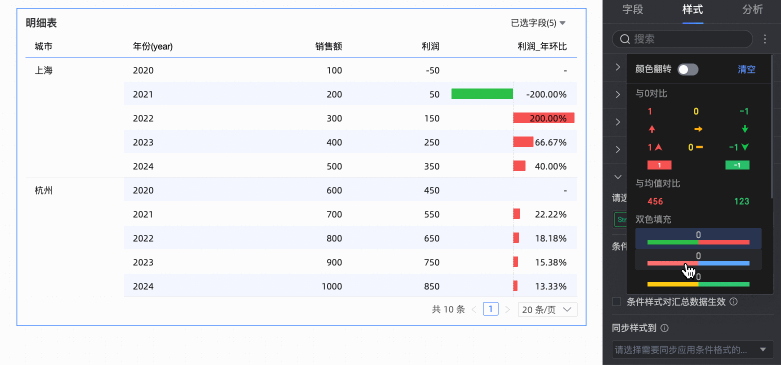Viewport: 781px width, 365px height.
Task: Open the 同步样式到 selection dropdown
Action: point(692,350)
